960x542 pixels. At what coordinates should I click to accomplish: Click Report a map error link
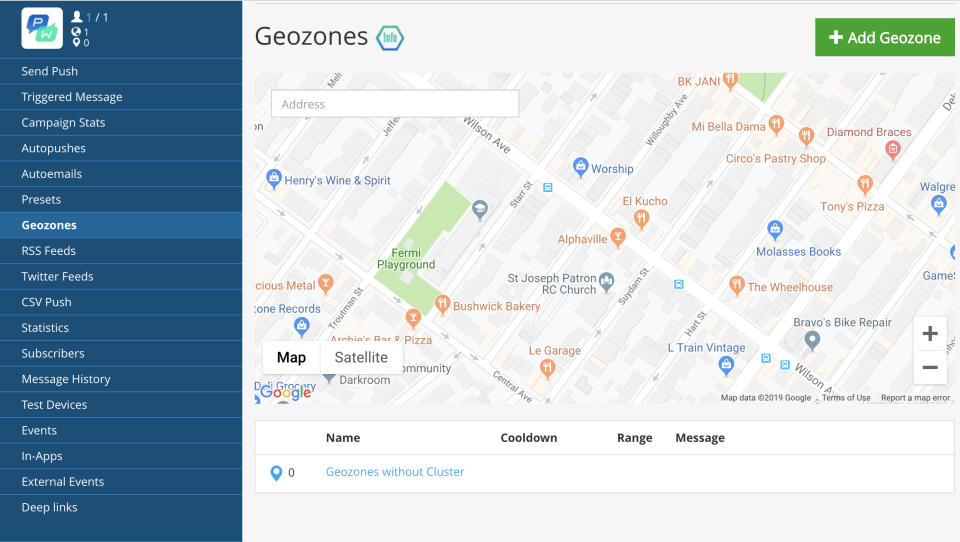(x=915, y=397)
